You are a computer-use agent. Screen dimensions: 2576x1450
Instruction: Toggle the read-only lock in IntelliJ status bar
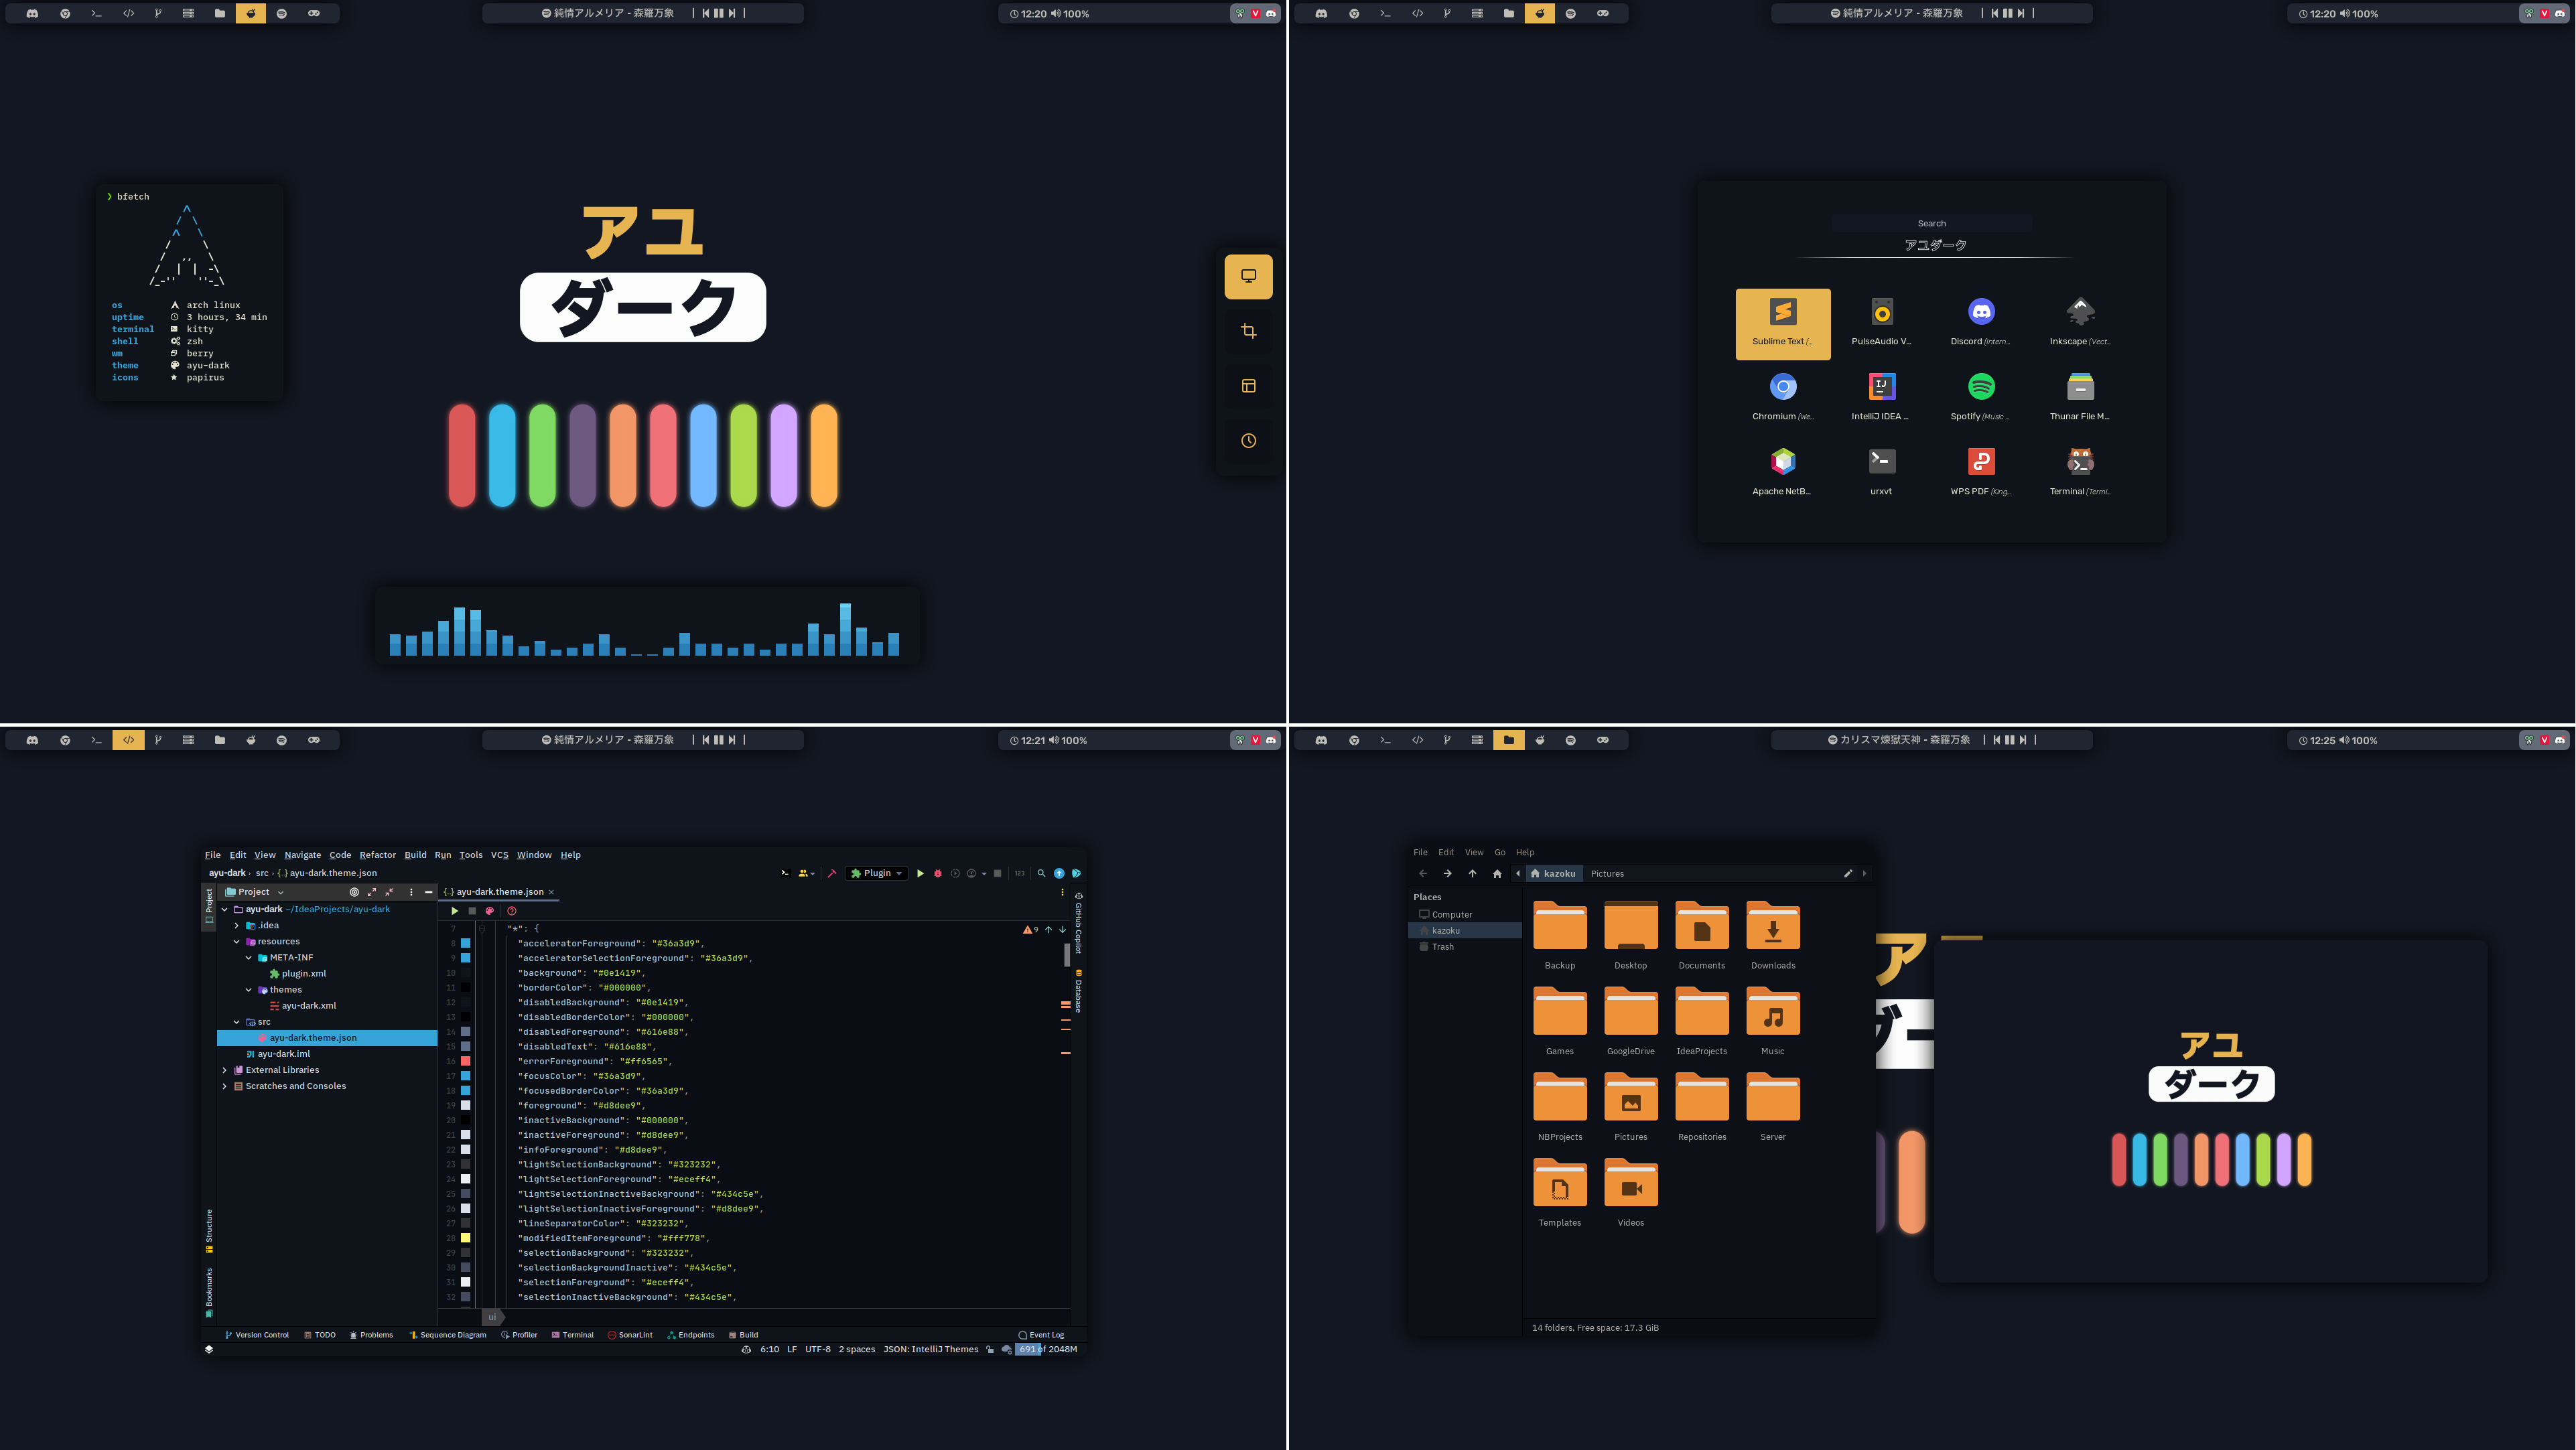[x=990, y=1350]
